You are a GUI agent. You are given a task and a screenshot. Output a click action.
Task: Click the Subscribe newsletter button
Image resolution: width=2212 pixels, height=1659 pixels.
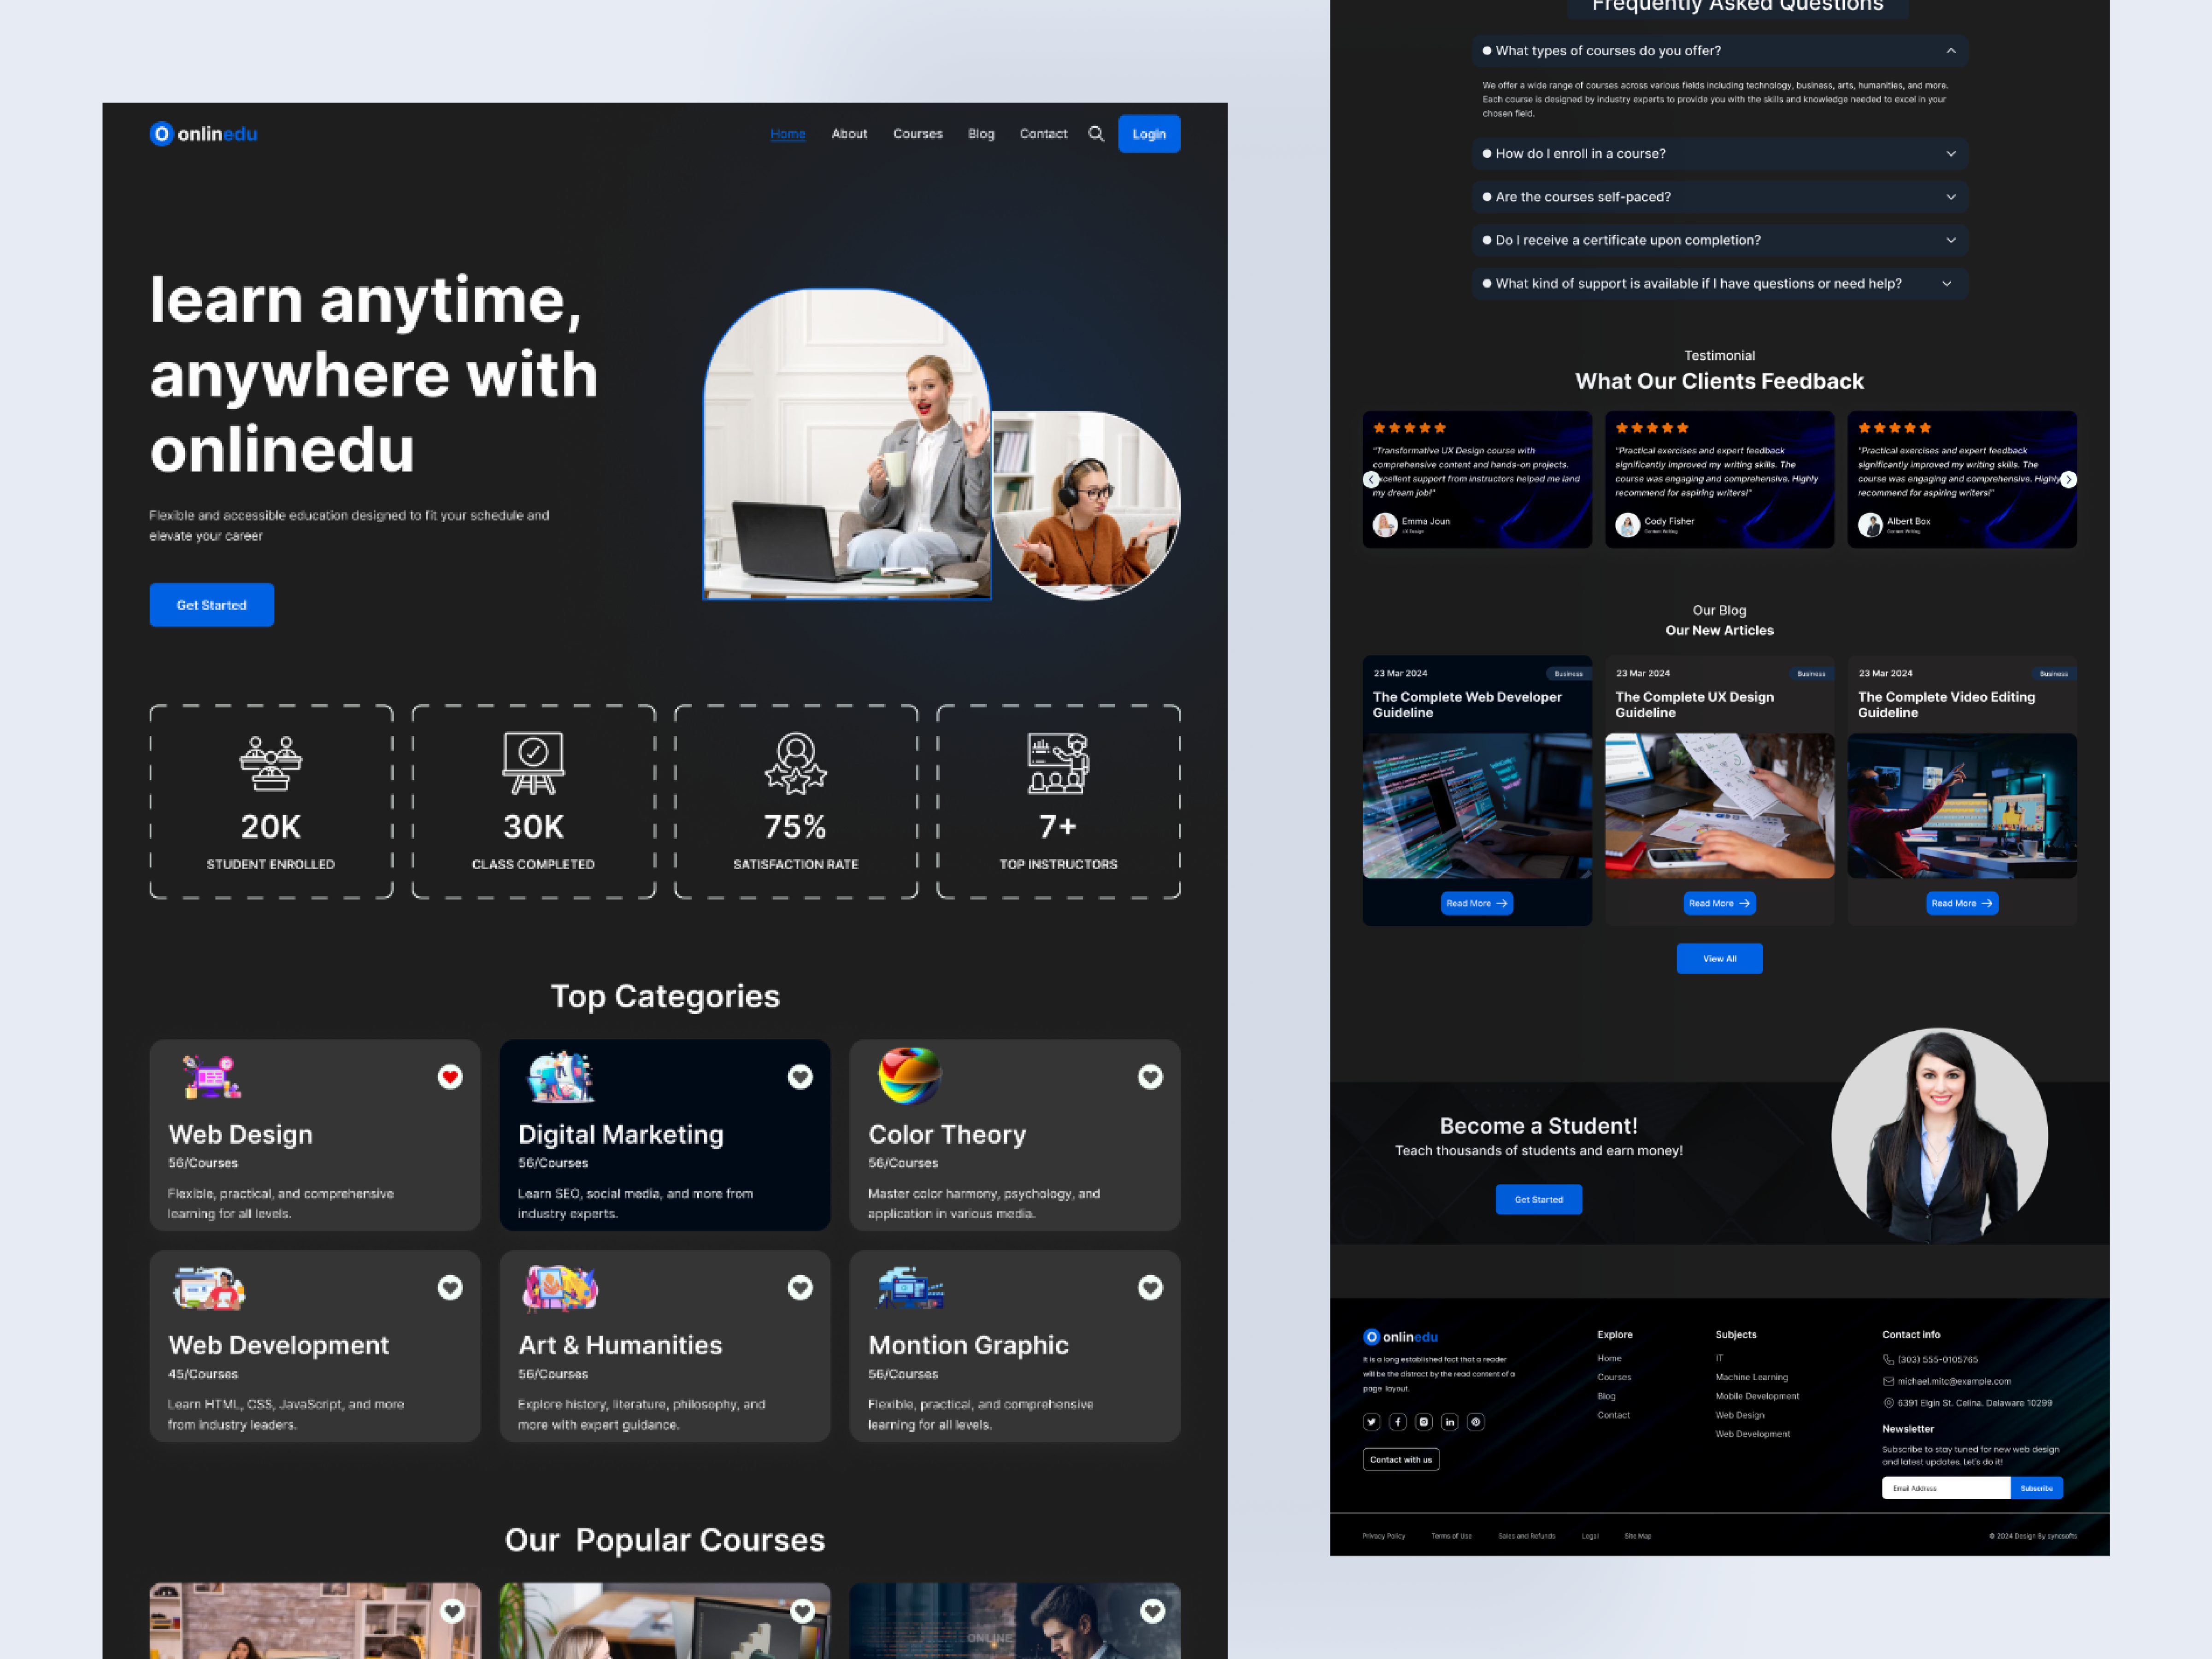point(2036,1489)
